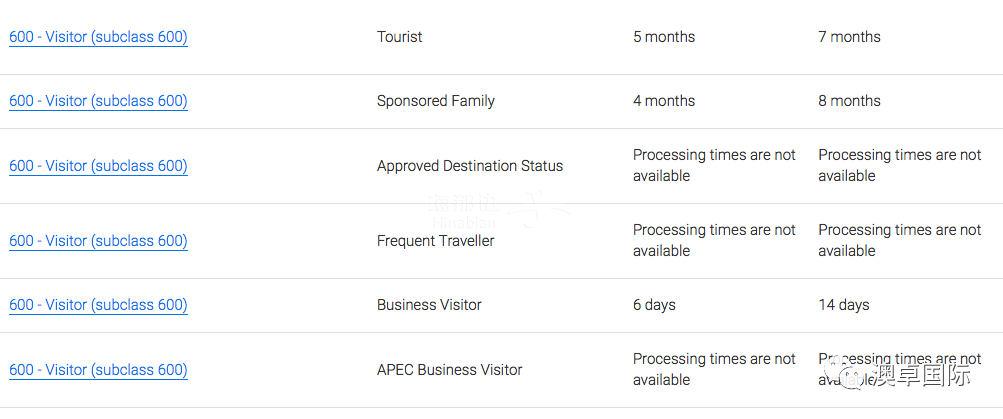The width and height of the screenshot is (1003, 419).
Task: Select the 4 months cell
Action: tap(663, 101)
